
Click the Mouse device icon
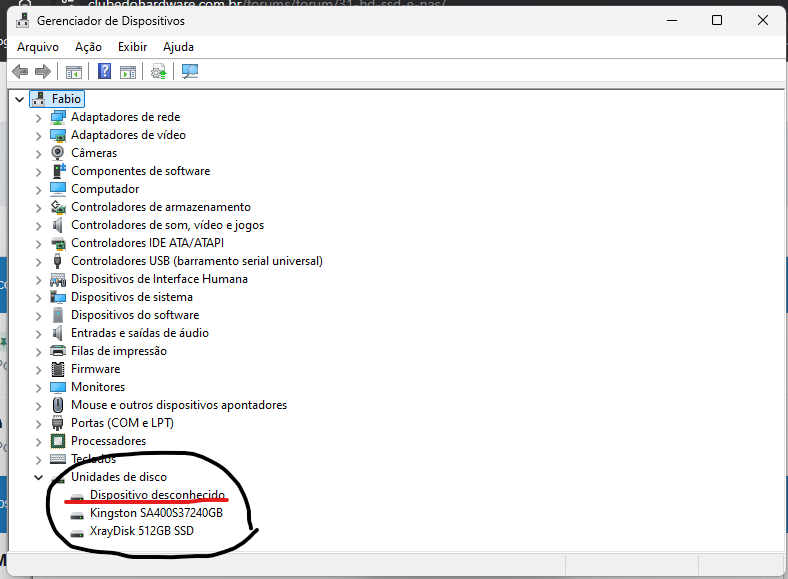click(58, 405)
